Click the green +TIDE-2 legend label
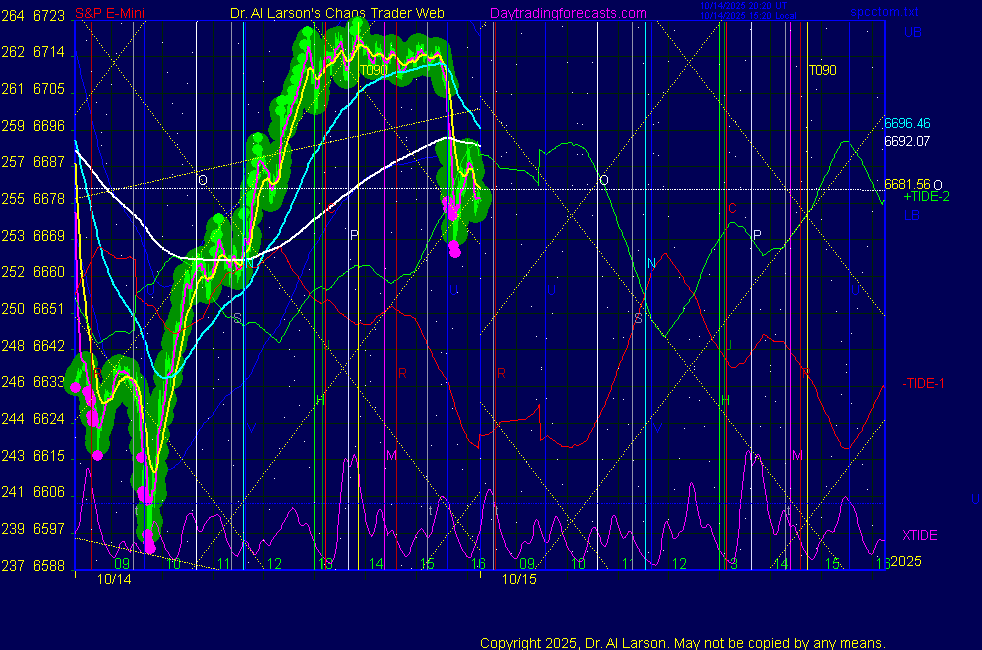 point(926,198)
